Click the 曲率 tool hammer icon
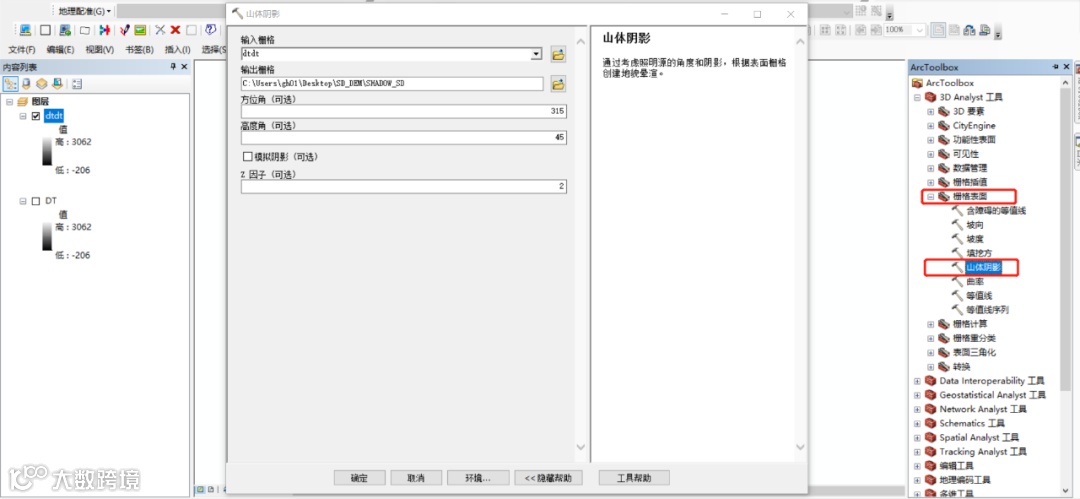The width and height of the screenshot is (1080, 499). 957,281
